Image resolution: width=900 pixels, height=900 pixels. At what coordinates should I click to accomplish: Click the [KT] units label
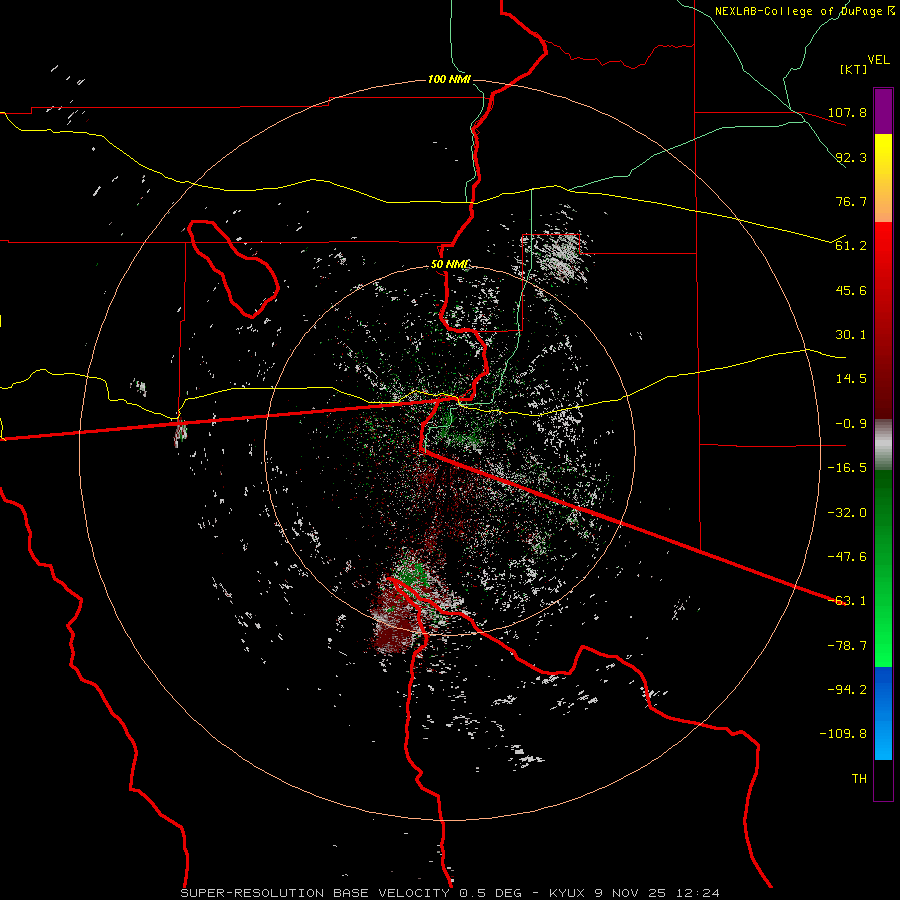(854, 69)
